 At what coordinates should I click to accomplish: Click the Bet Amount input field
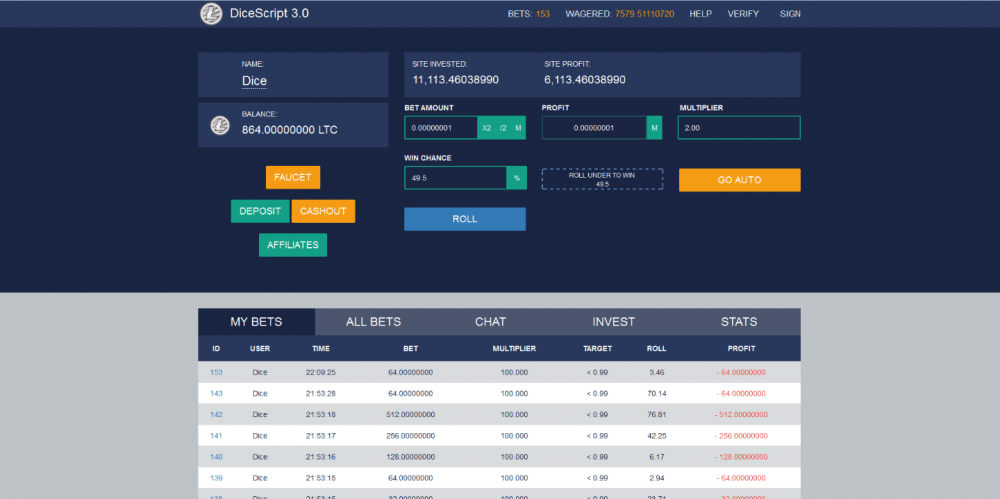tap(441, 128)
